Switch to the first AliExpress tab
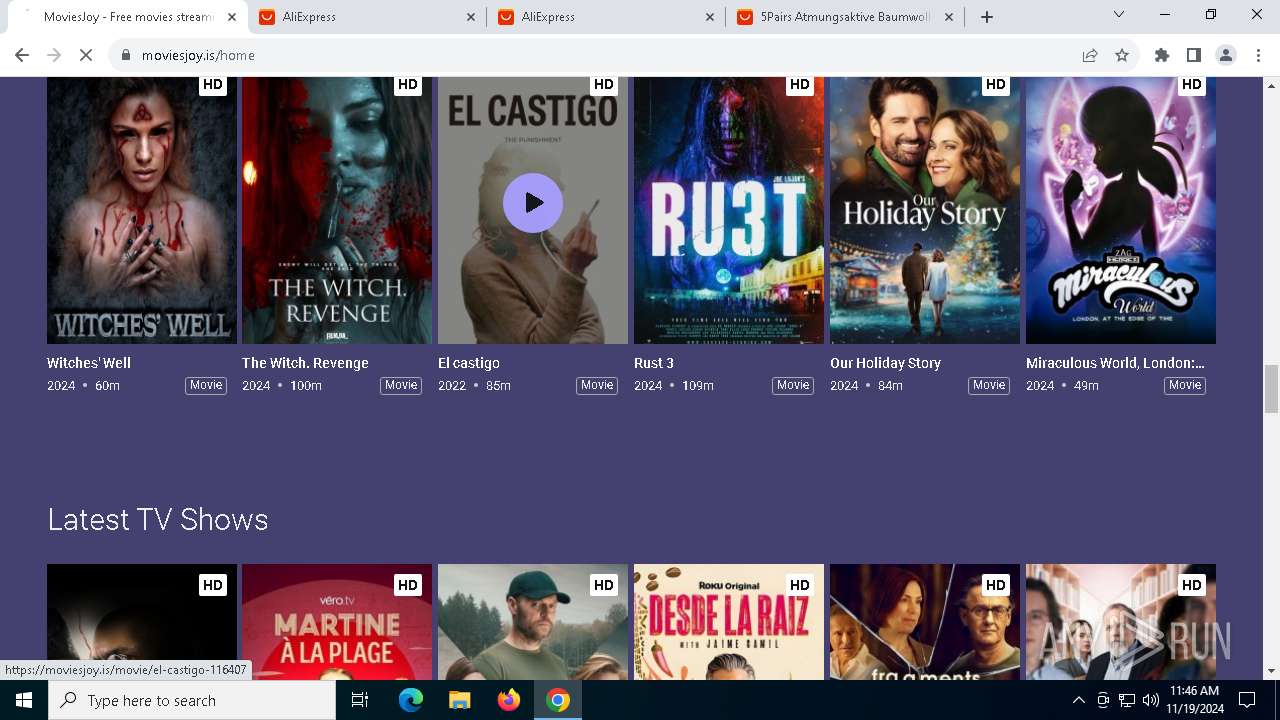This screenshot has width=1280, height=720. click(x=367, y=17)
